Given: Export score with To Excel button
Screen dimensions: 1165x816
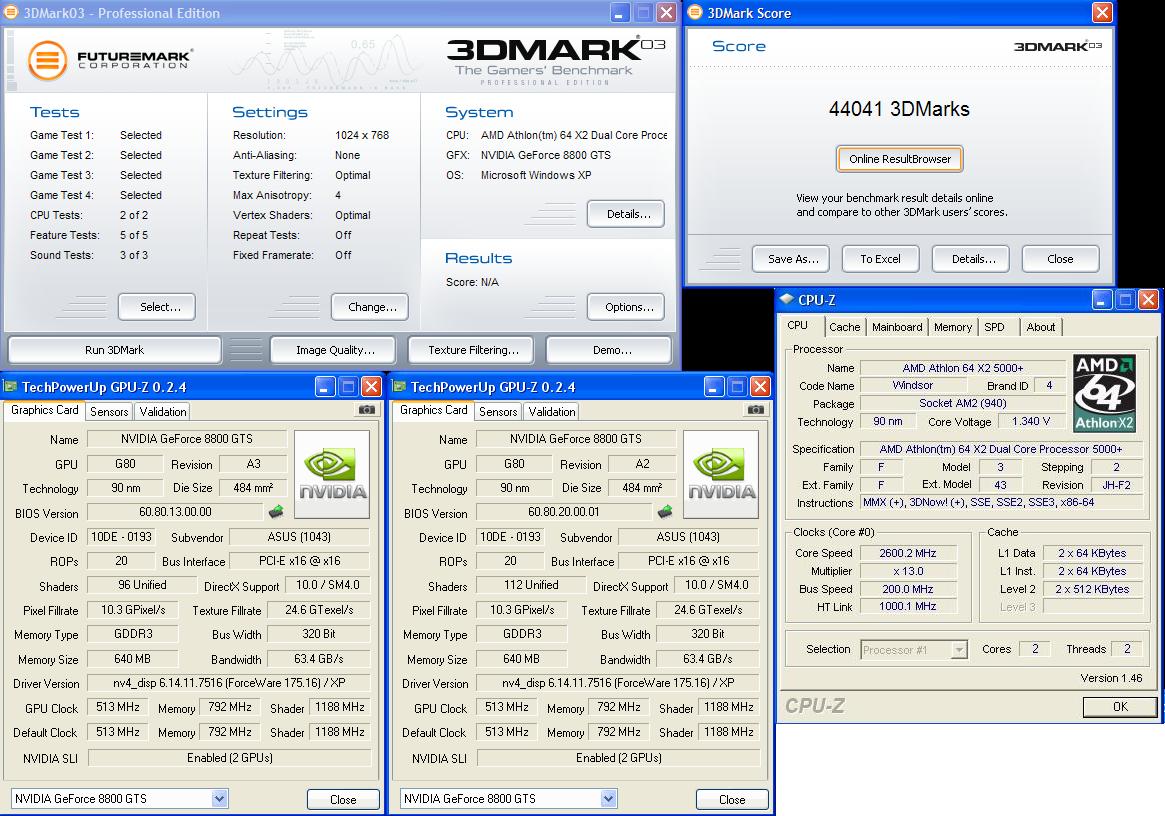Looking at the screenshot, I should click(x=880, y=259).
